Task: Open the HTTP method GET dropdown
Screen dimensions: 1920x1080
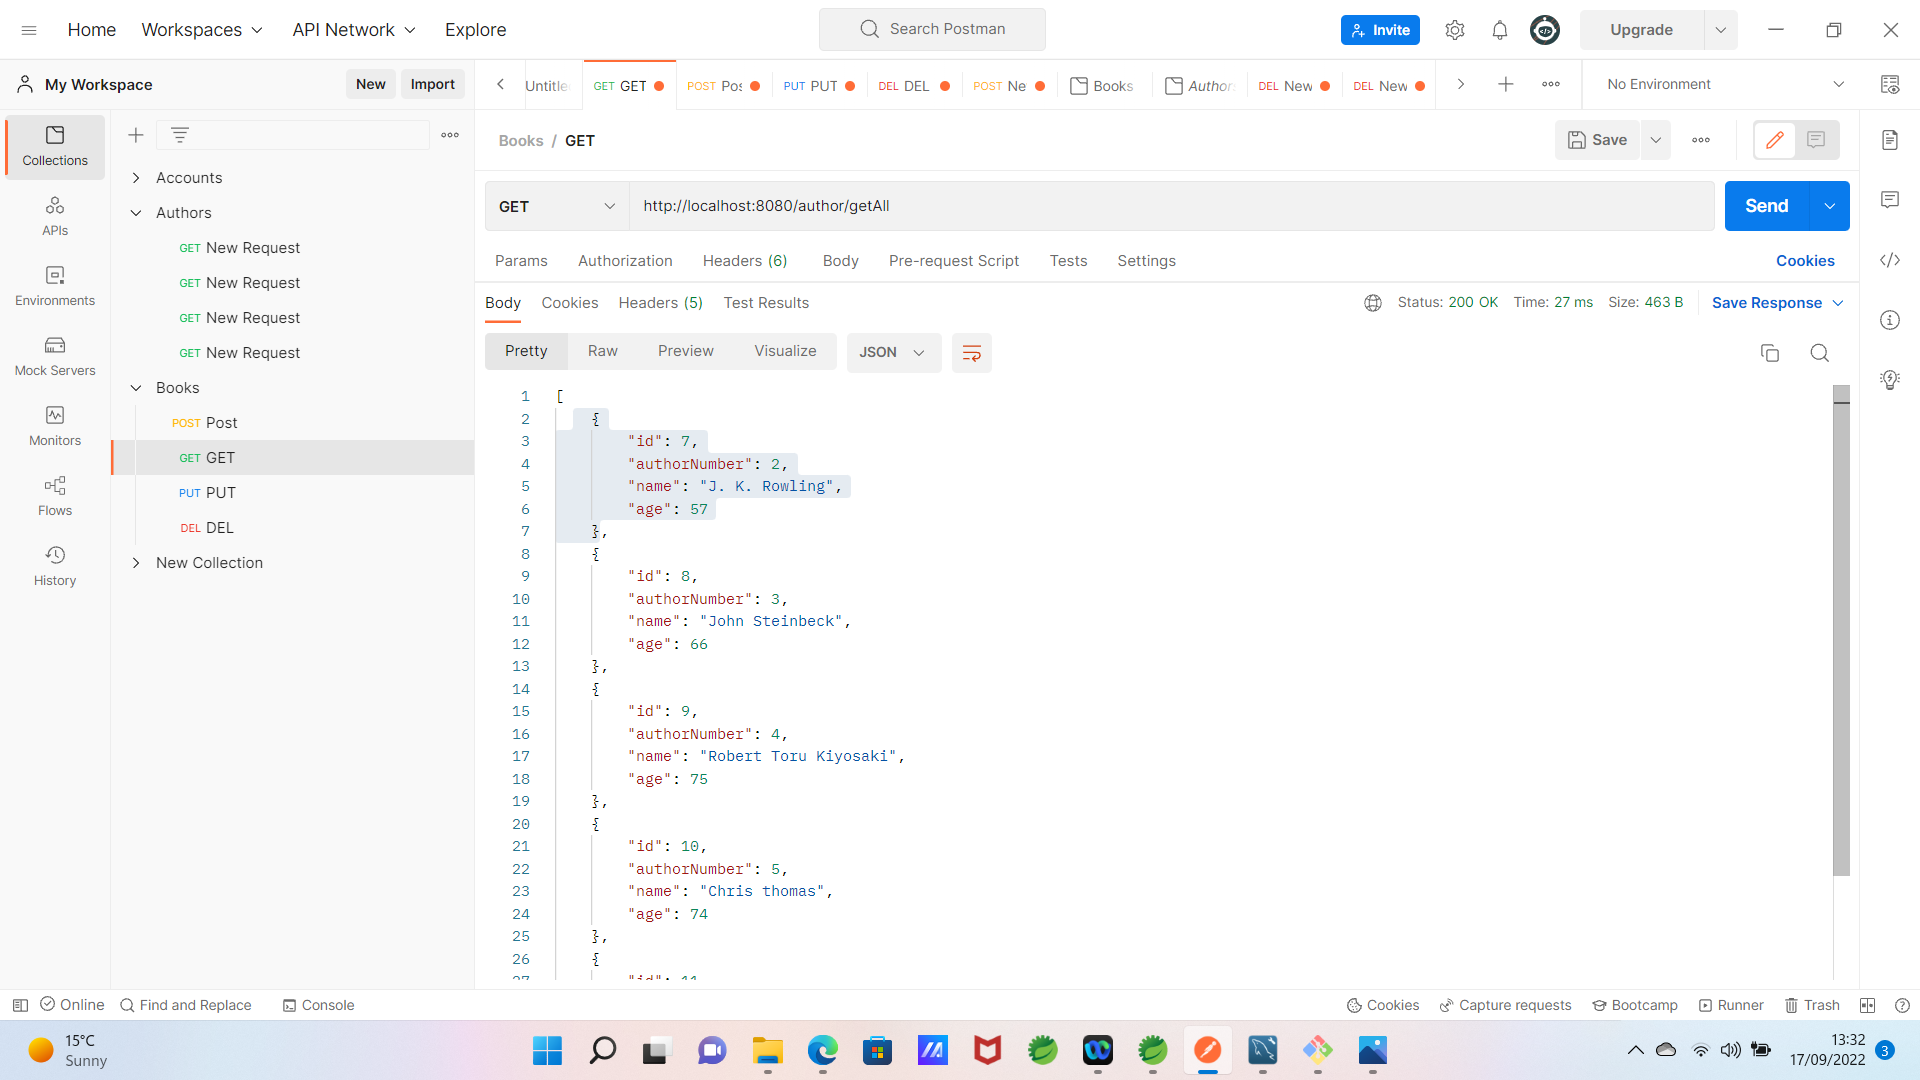Action: pos(557,206)
